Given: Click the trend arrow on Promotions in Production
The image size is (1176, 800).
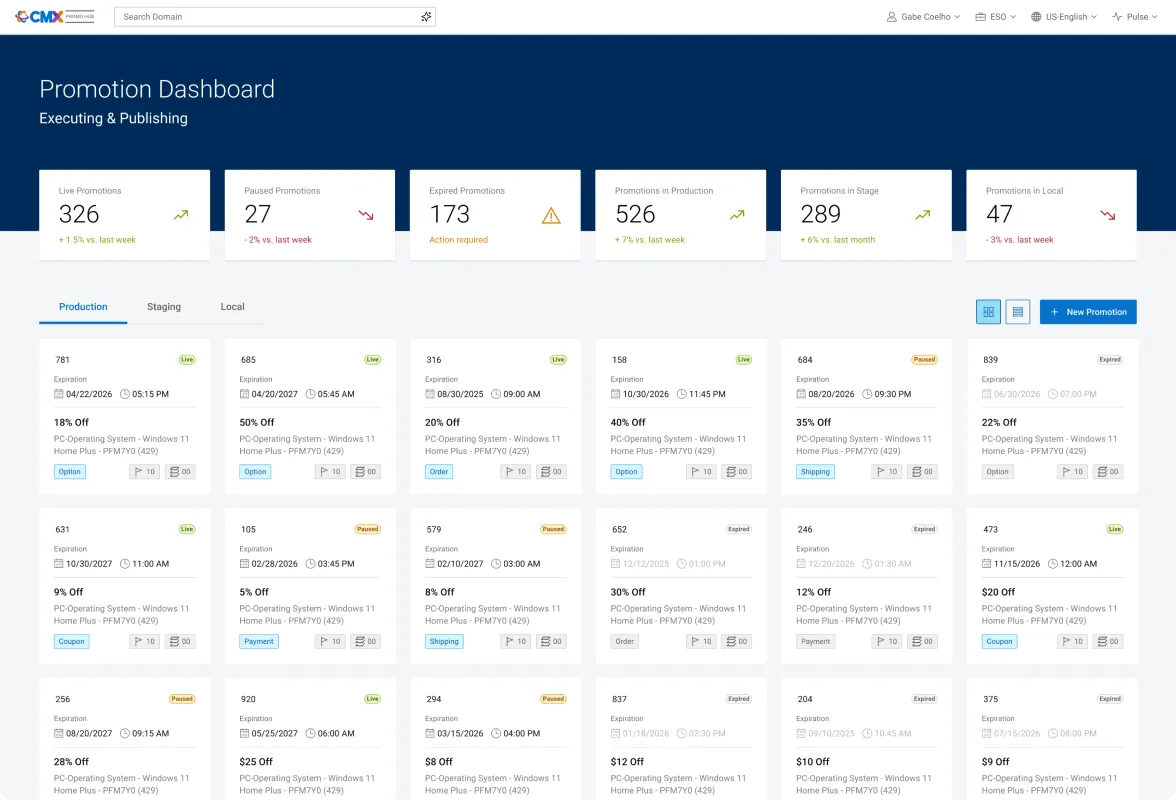Looking at the screenshot, I should [737, 215].
